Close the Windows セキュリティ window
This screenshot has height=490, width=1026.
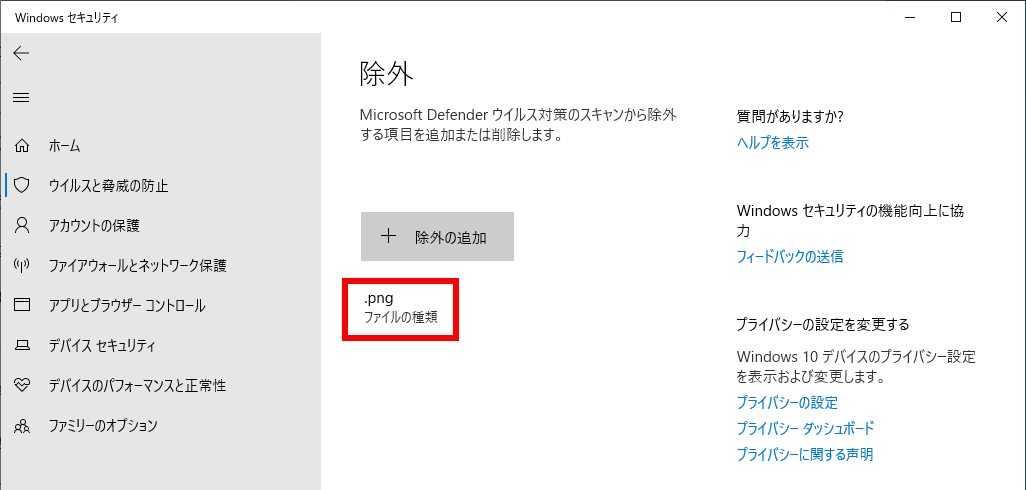click(1002, 18)
